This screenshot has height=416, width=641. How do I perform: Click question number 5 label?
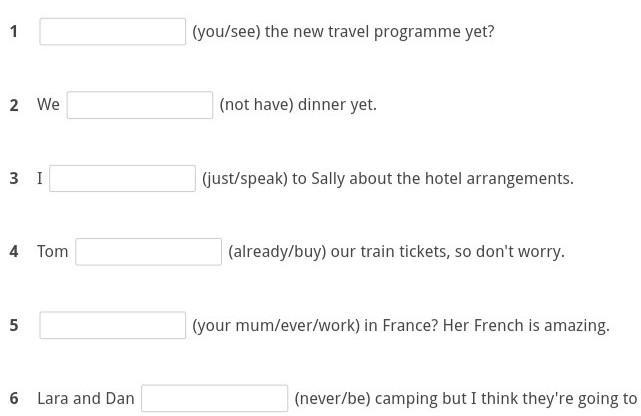pos(14,325)
